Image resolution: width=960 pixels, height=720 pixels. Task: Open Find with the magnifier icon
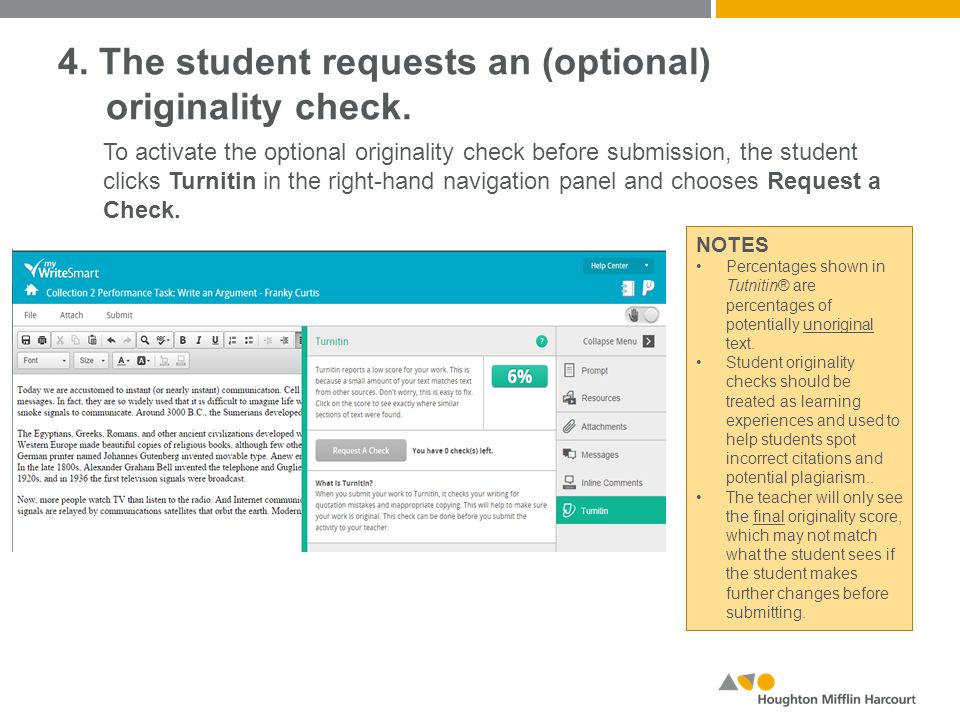coord(144,340)
